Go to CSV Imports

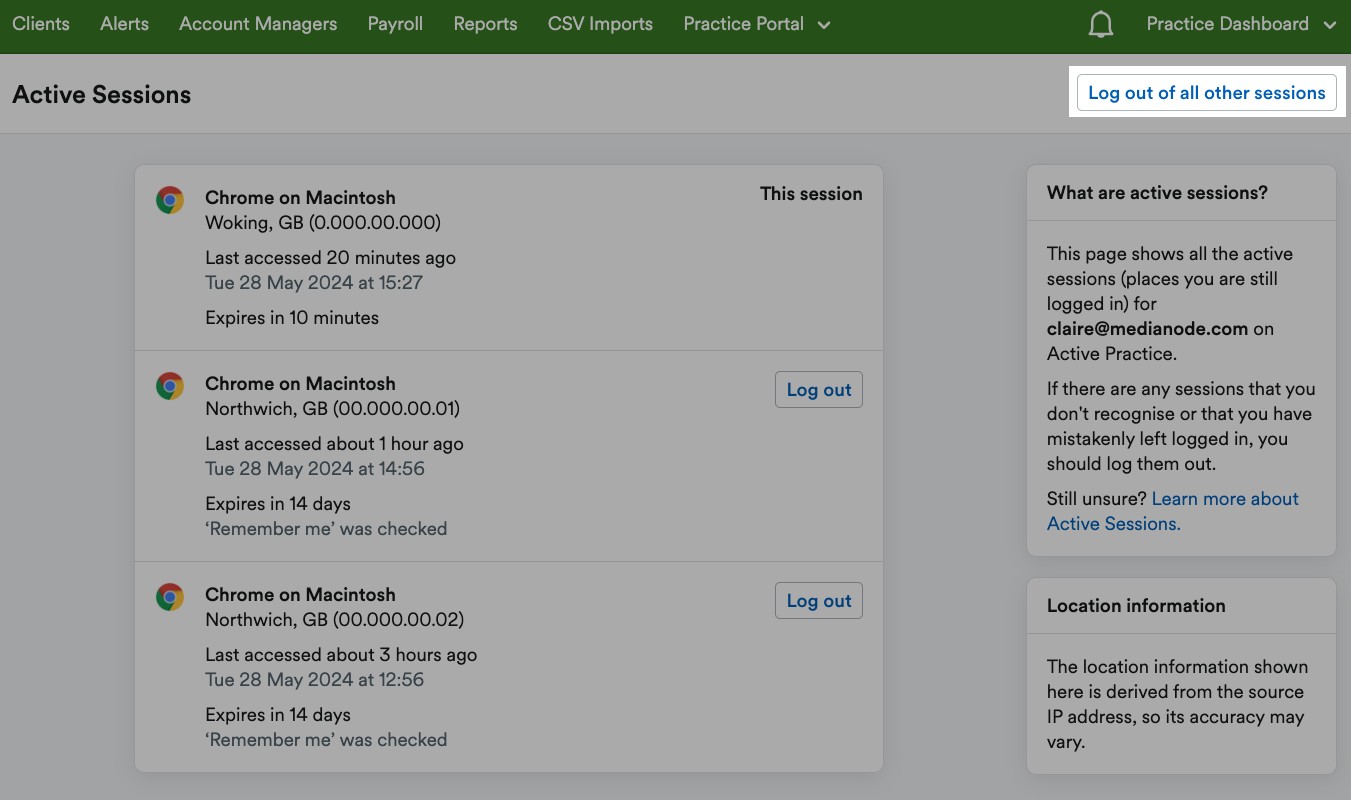(x=599, y=23)
